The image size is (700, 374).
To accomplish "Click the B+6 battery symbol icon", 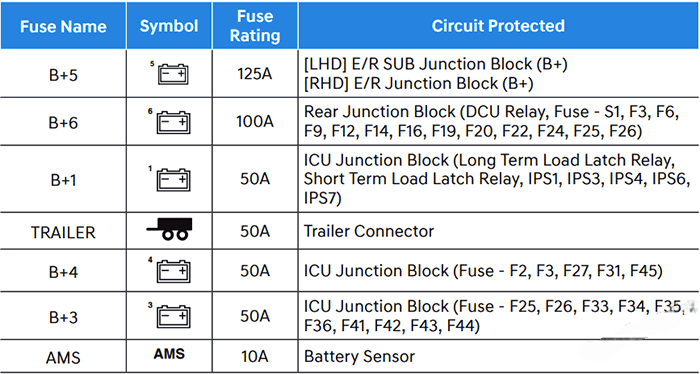I will click(x=170, y=122).
